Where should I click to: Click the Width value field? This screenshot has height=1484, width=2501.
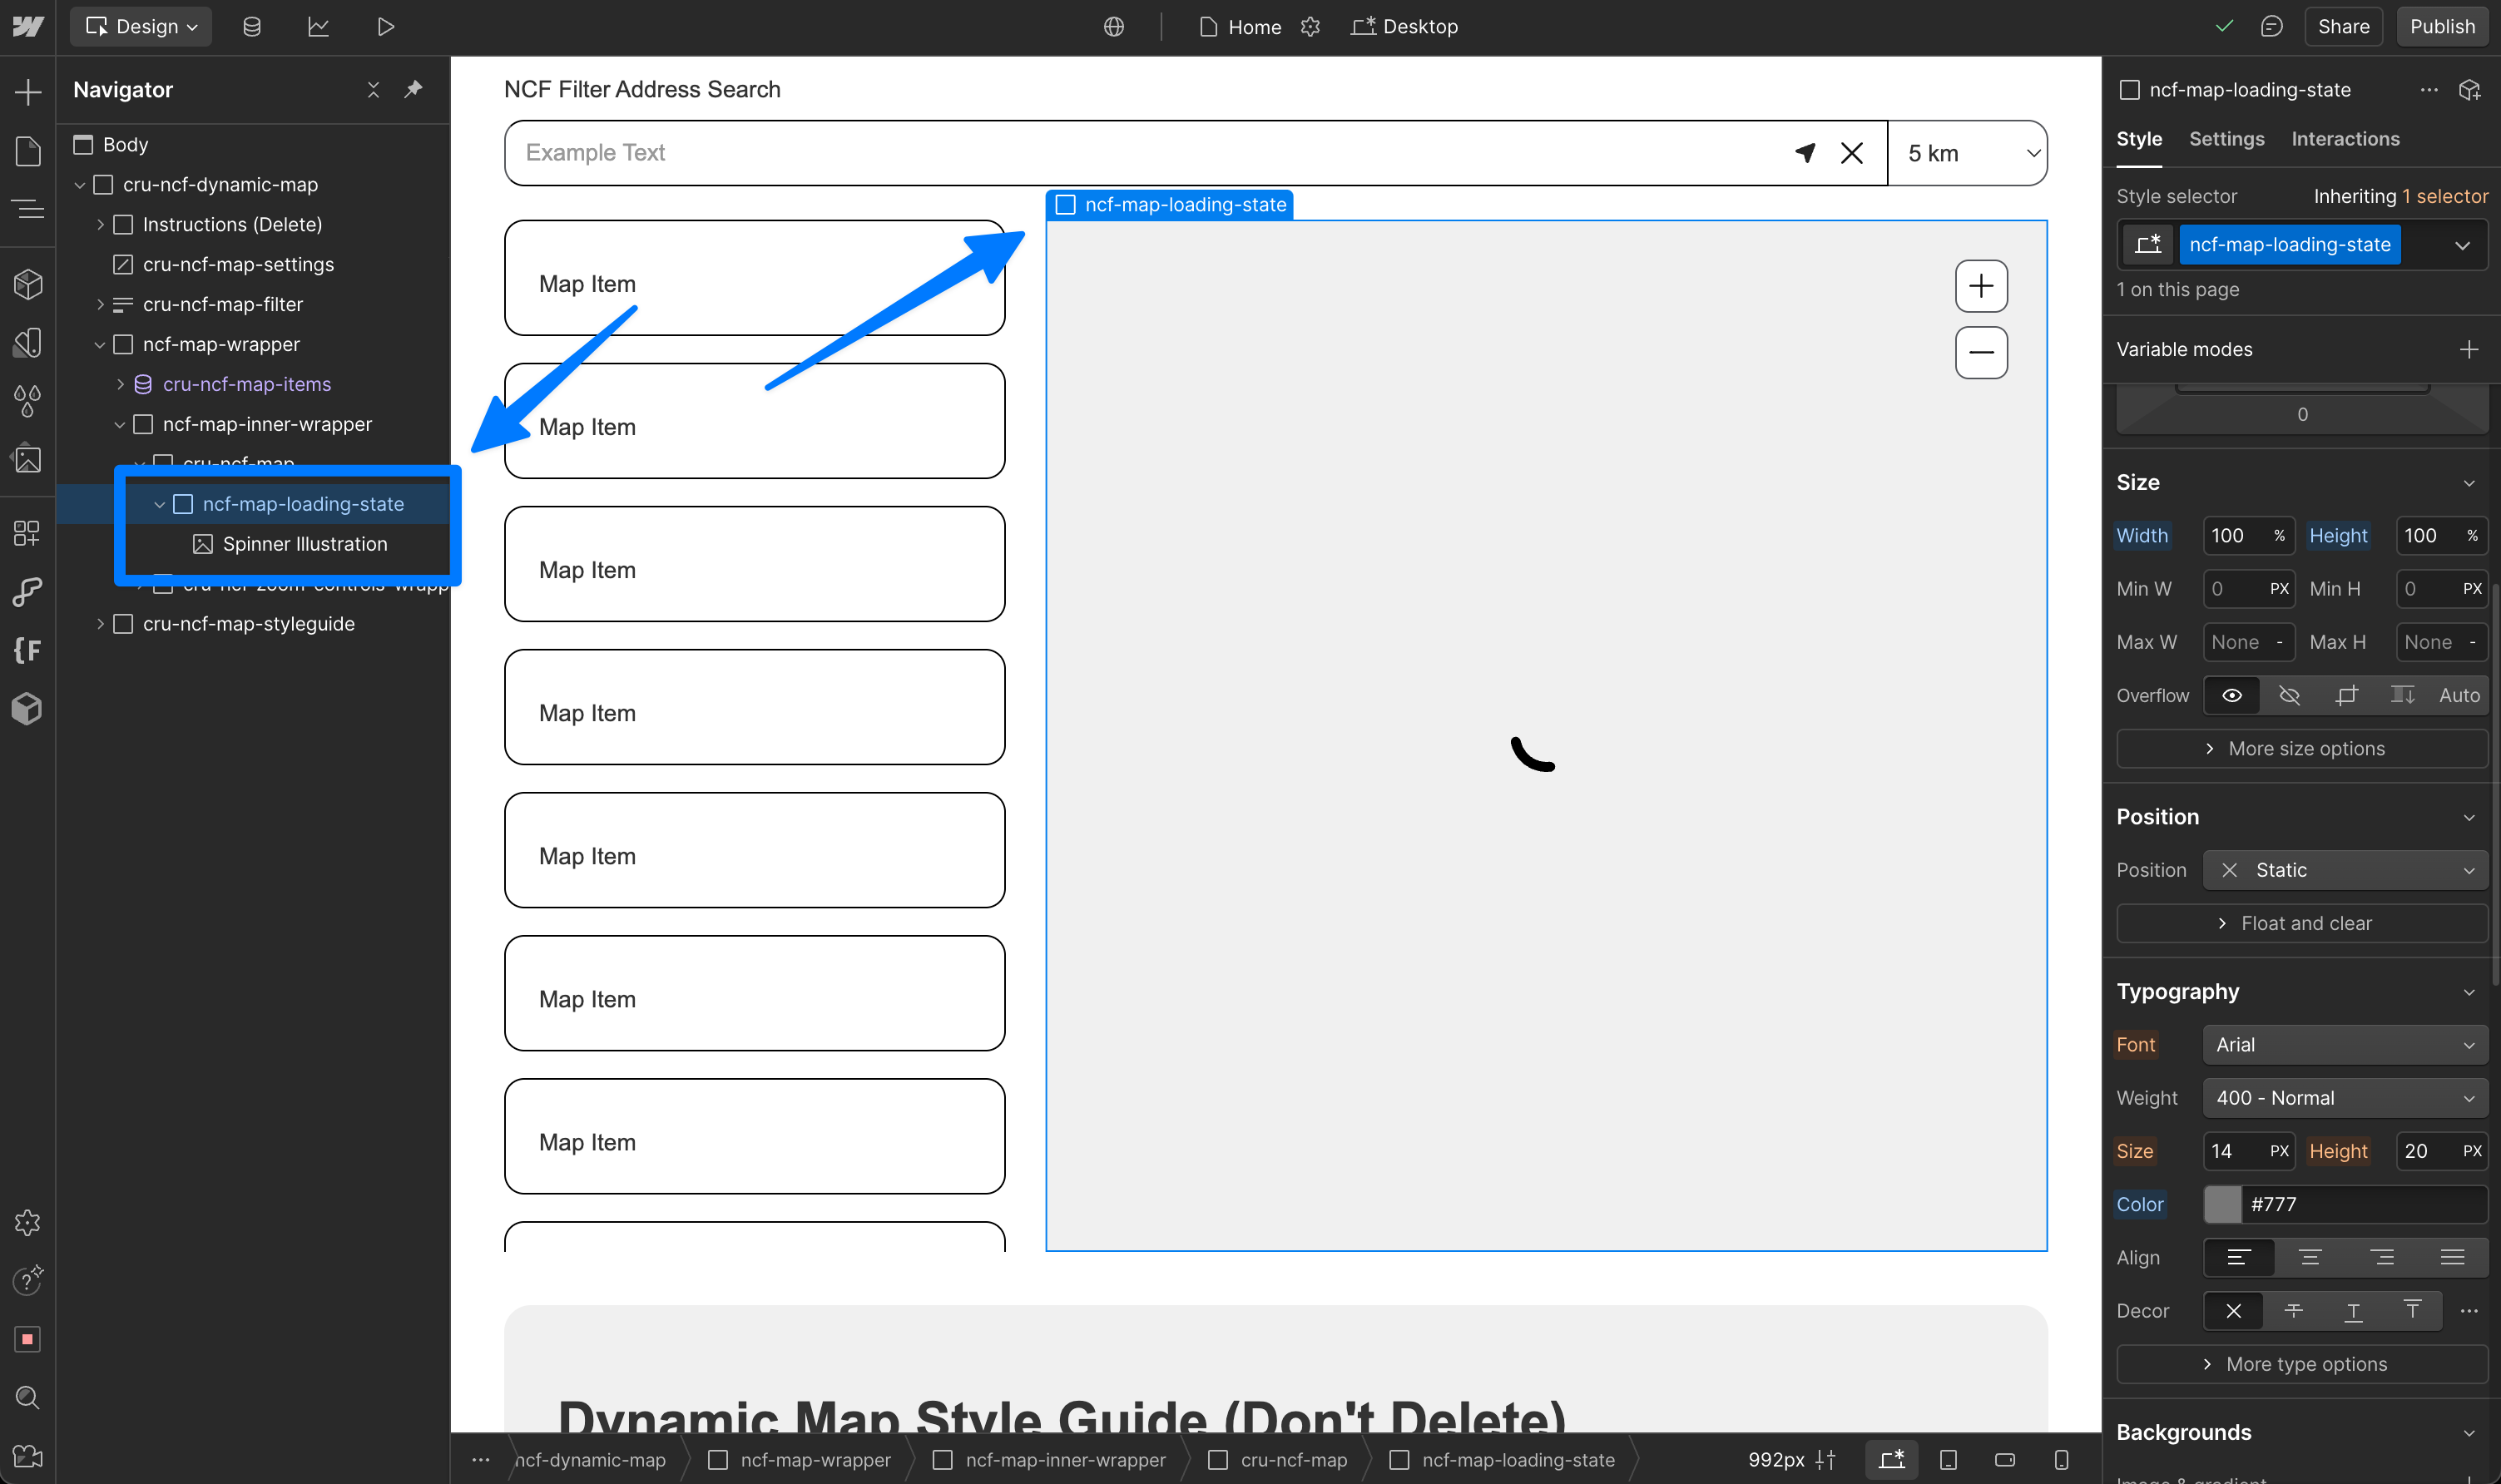pos(2248,535)
